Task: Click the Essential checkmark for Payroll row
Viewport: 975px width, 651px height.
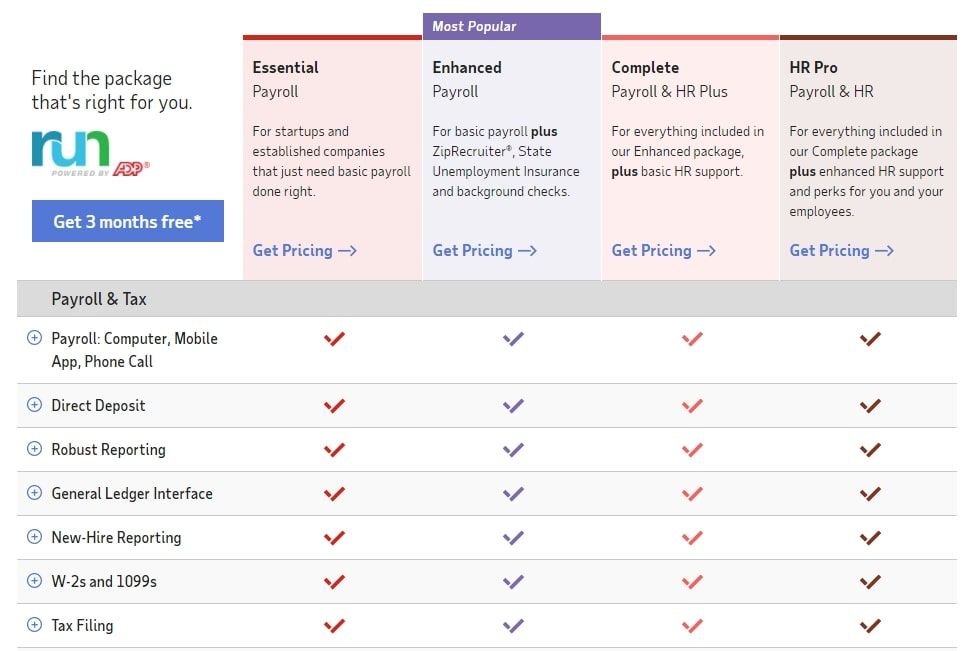Action: 334,339
